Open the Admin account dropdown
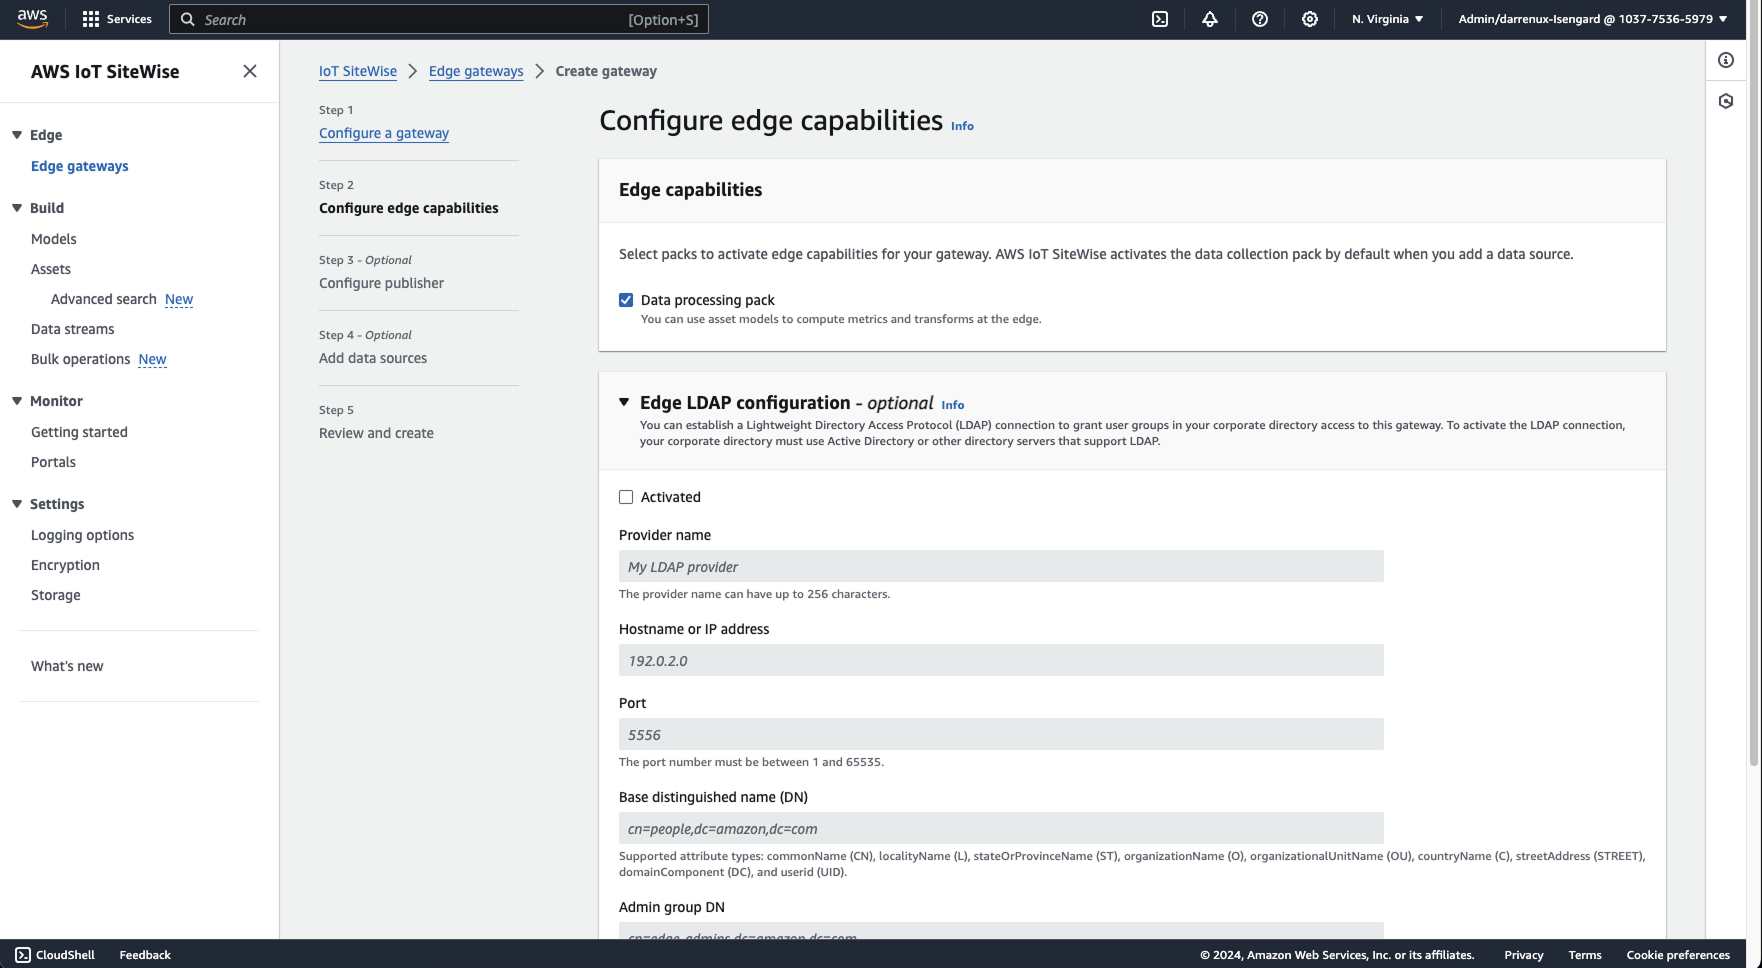1762x968 pixels. [x=1591, y=18]
